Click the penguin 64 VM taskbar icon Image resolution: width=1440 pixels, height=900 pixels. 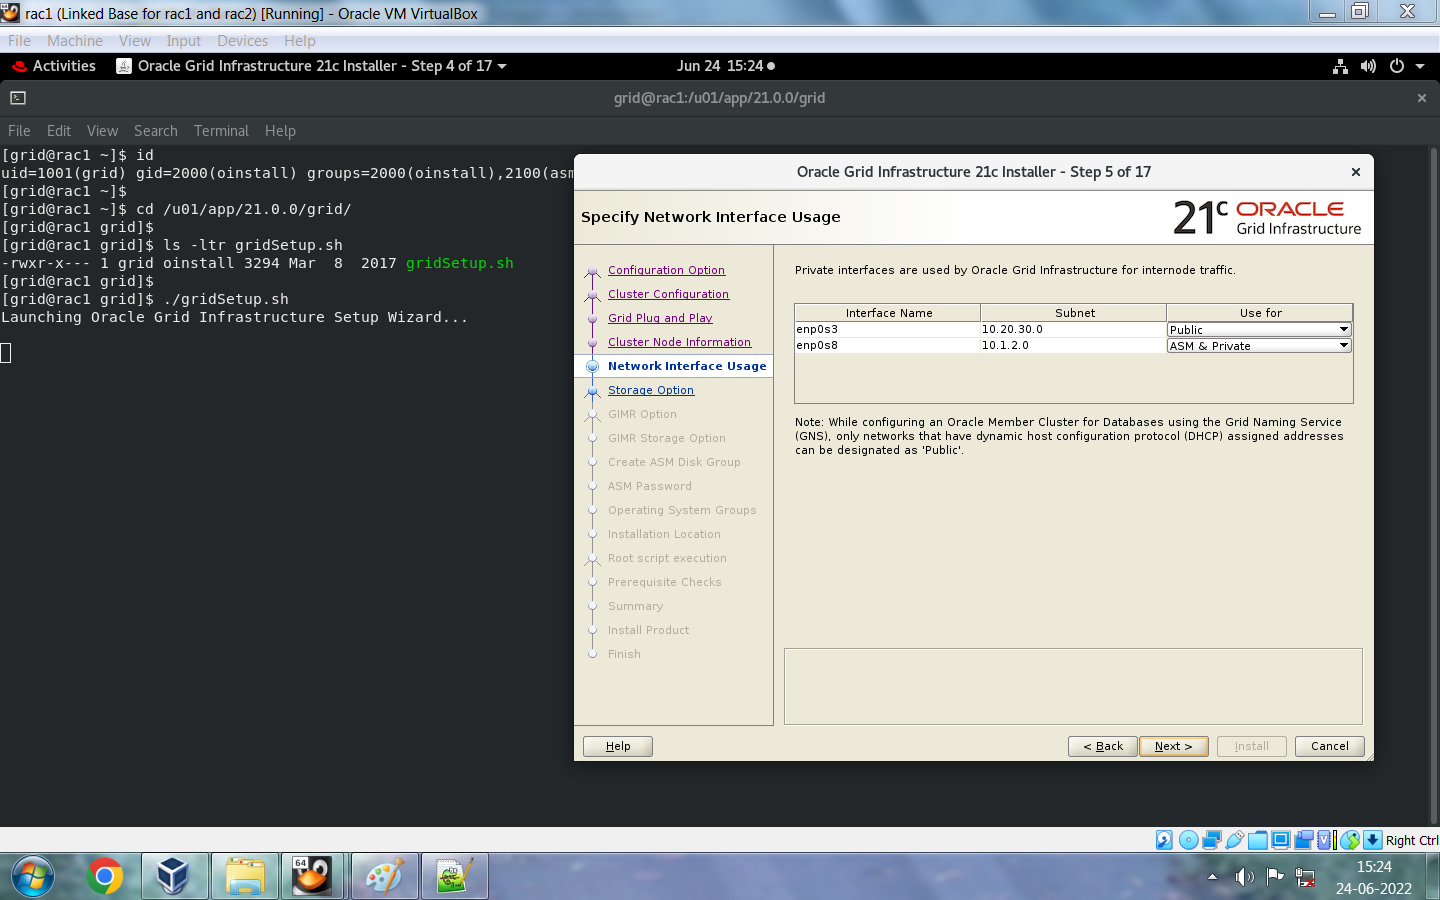coord(312,876)
